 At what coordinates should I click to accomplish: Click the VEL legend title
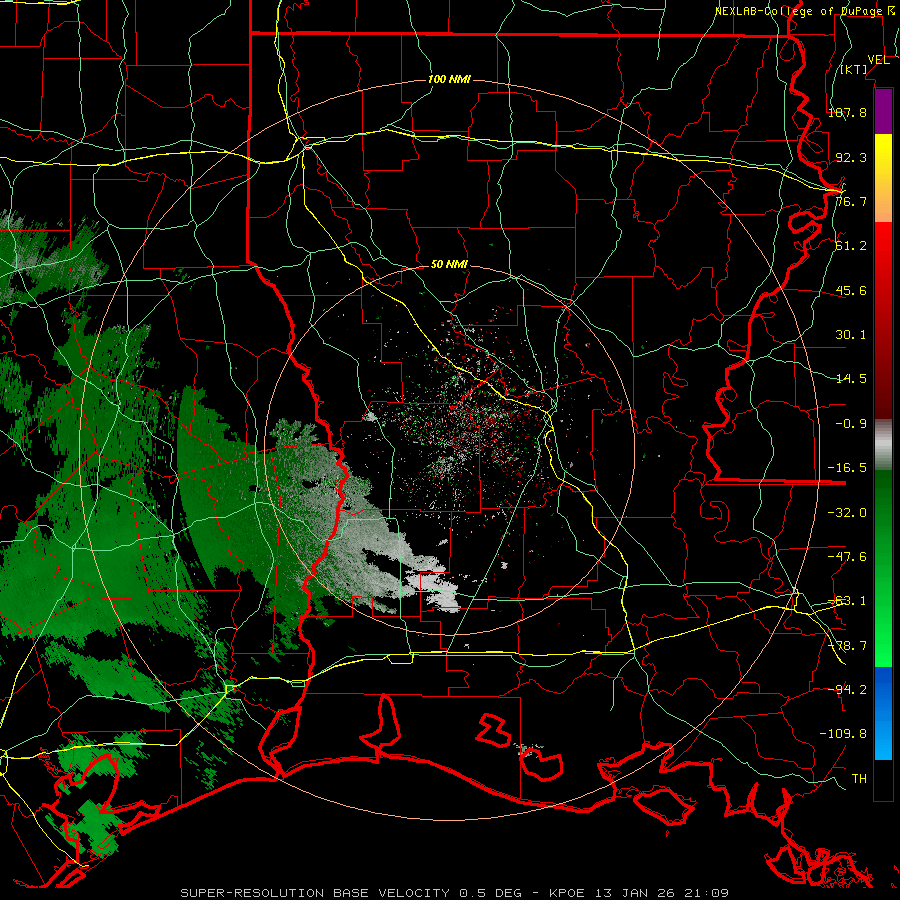click(878, 60)
